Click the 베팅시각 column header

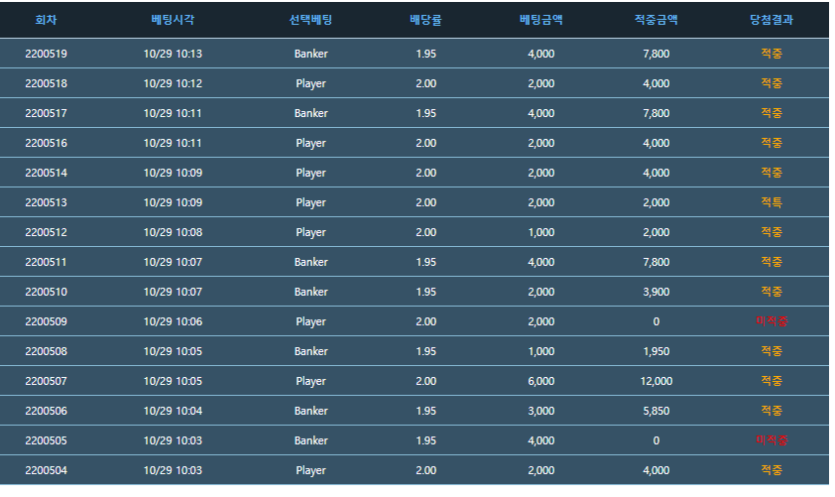click(x=173, y=20)
